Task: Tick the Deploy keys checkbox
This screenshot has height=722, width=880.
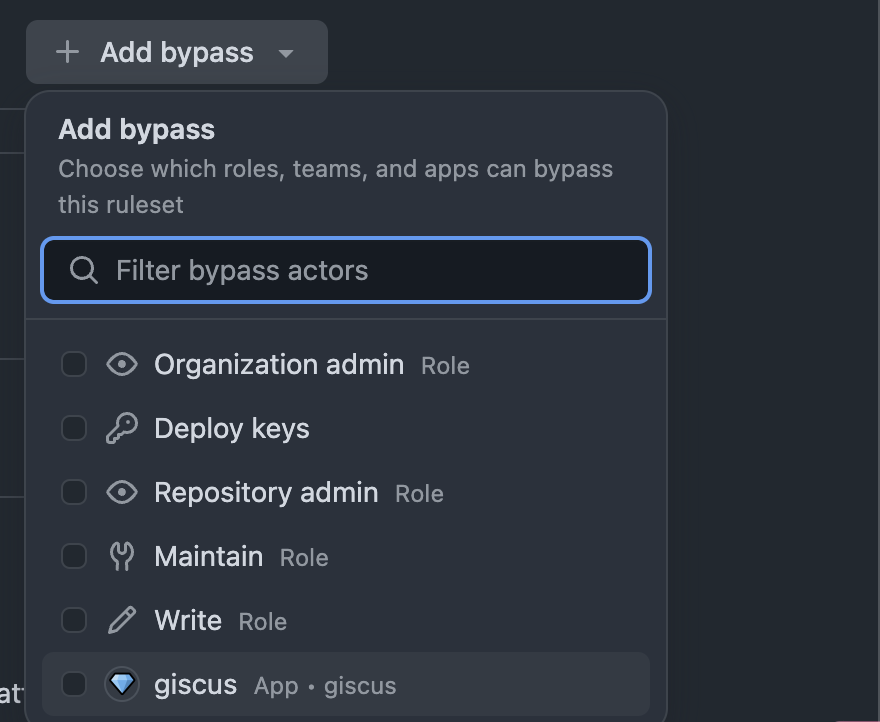Action: coord(74,428)
